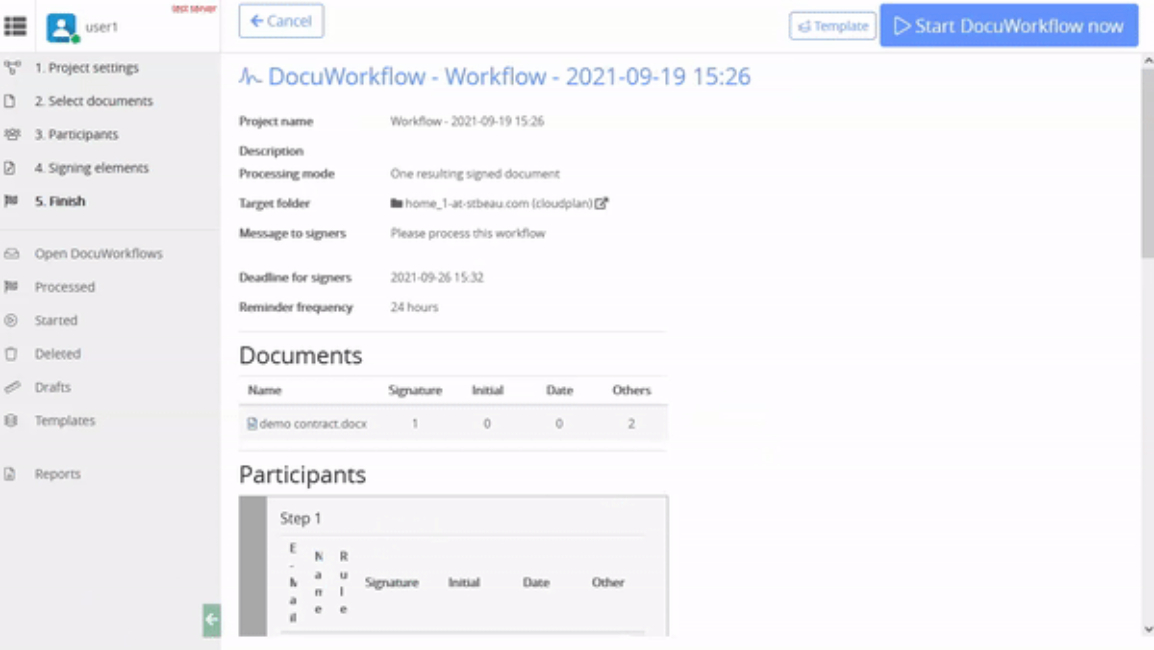Click 'Please process this workflow' message

[467, 233]
